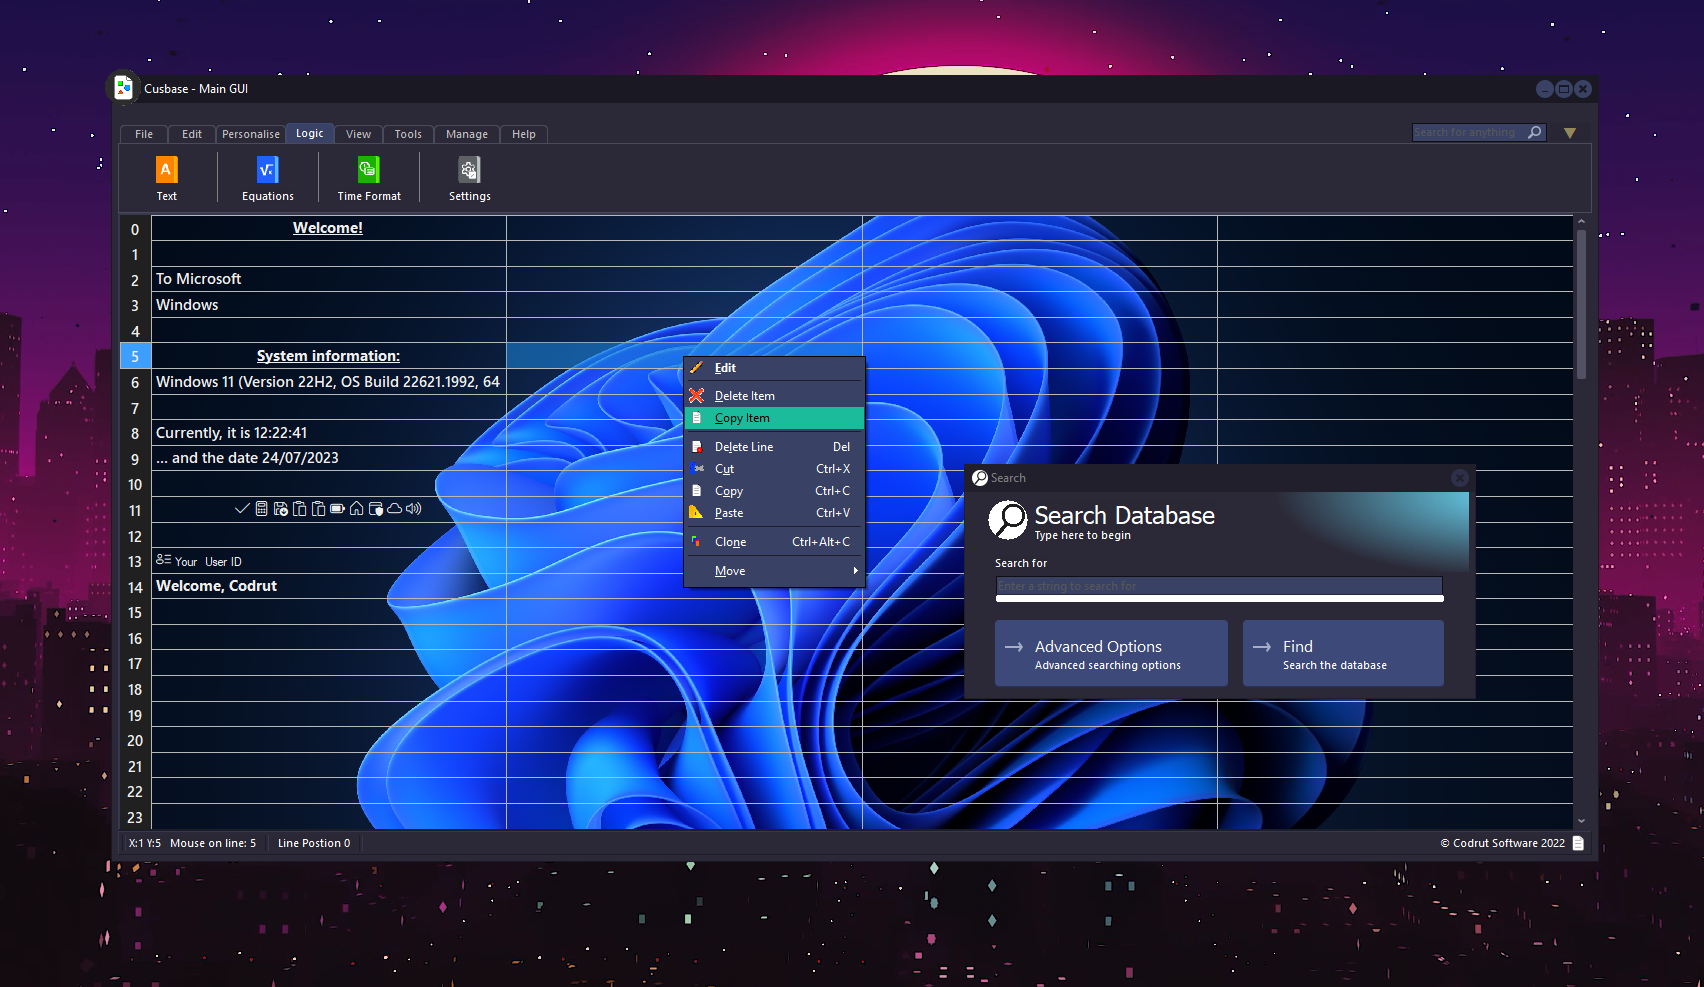This screenshot has width=1704, height=987.
Task: Select the 'Welcome, Codrut' cell
Action: click(x=329, y=586)
